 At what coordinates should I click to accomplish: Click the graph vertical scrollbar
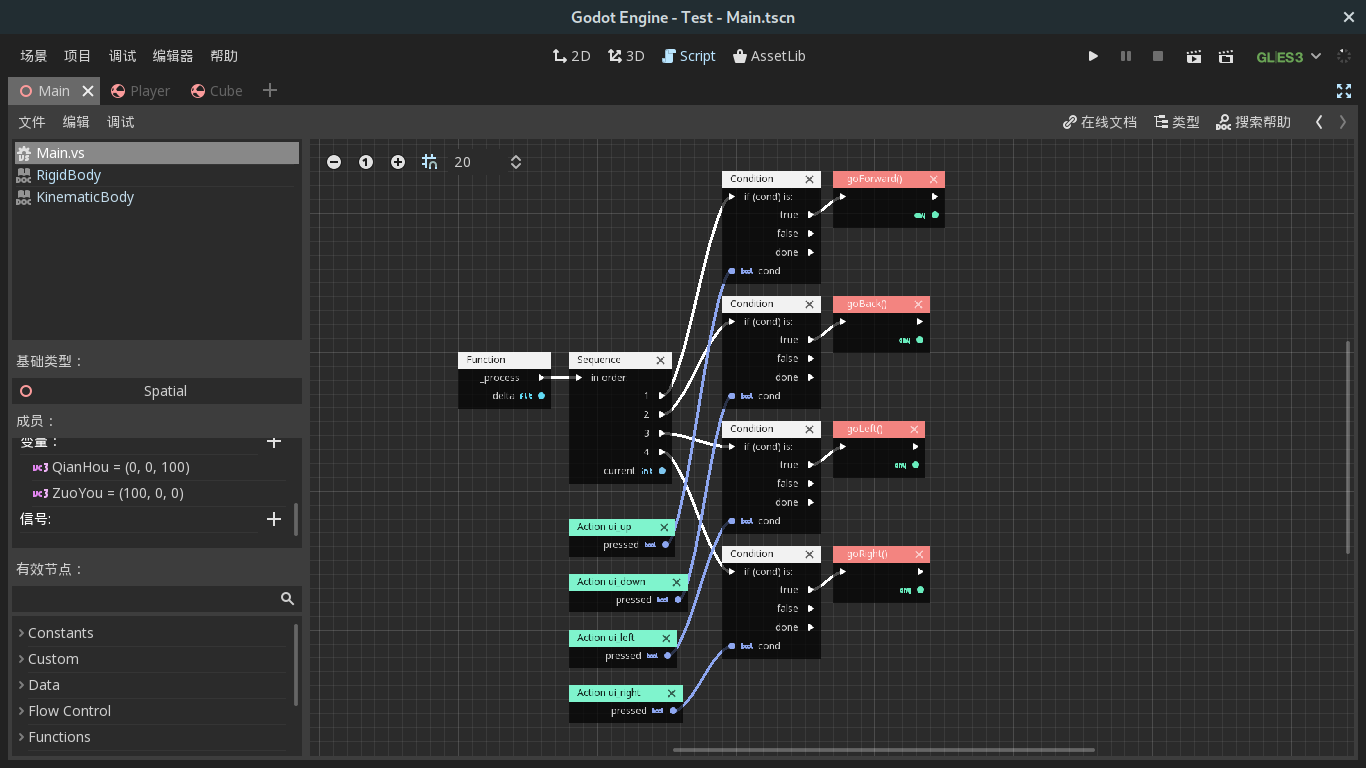click(x=1348, y=448)
